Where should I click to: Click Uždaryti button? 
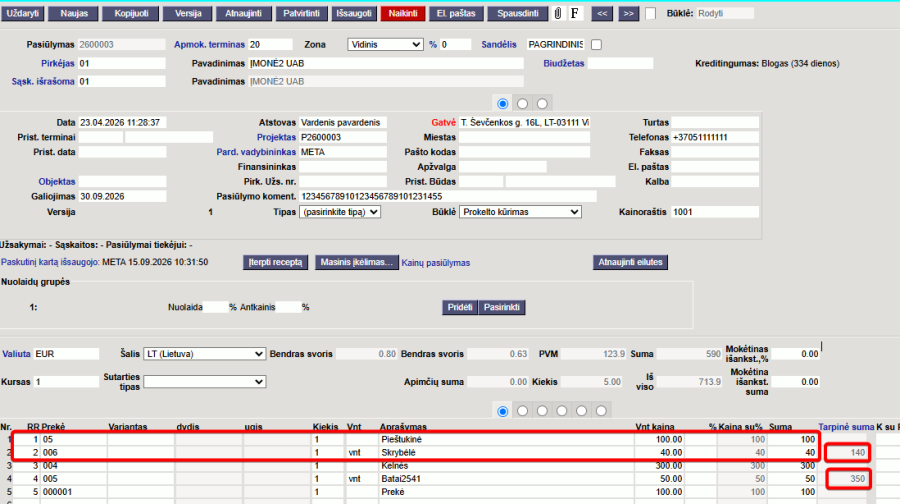(x=22, y=13)
